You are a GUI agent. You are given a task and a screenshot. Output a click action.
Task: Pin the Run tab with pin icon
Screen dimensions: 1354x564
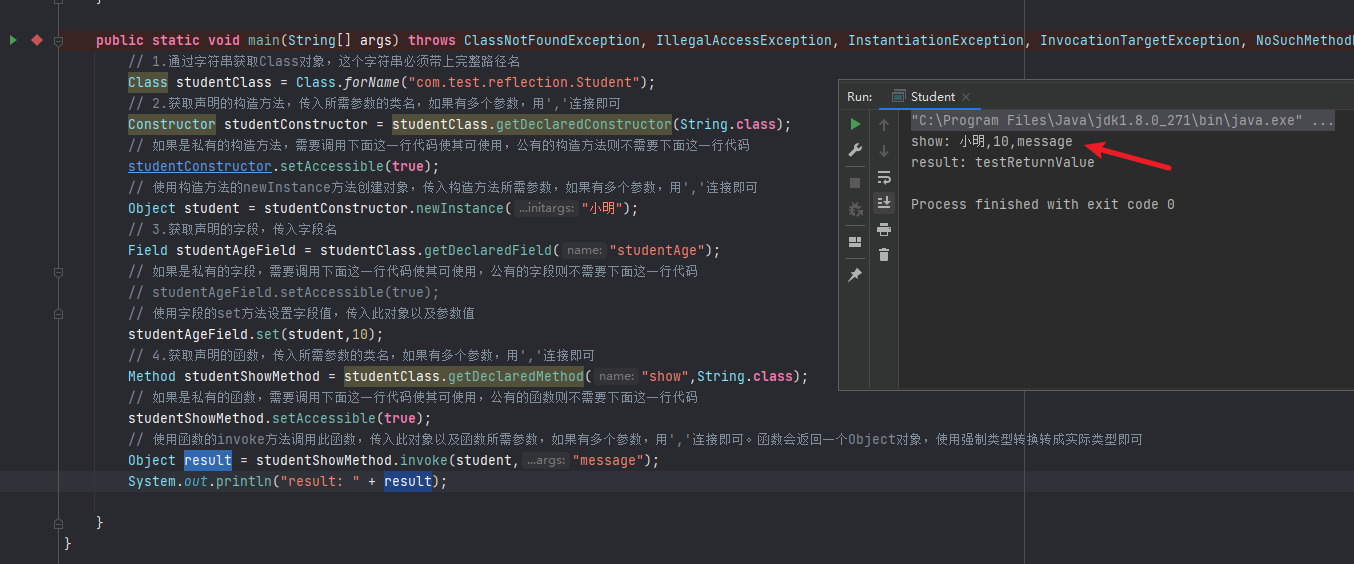(855, 275)
